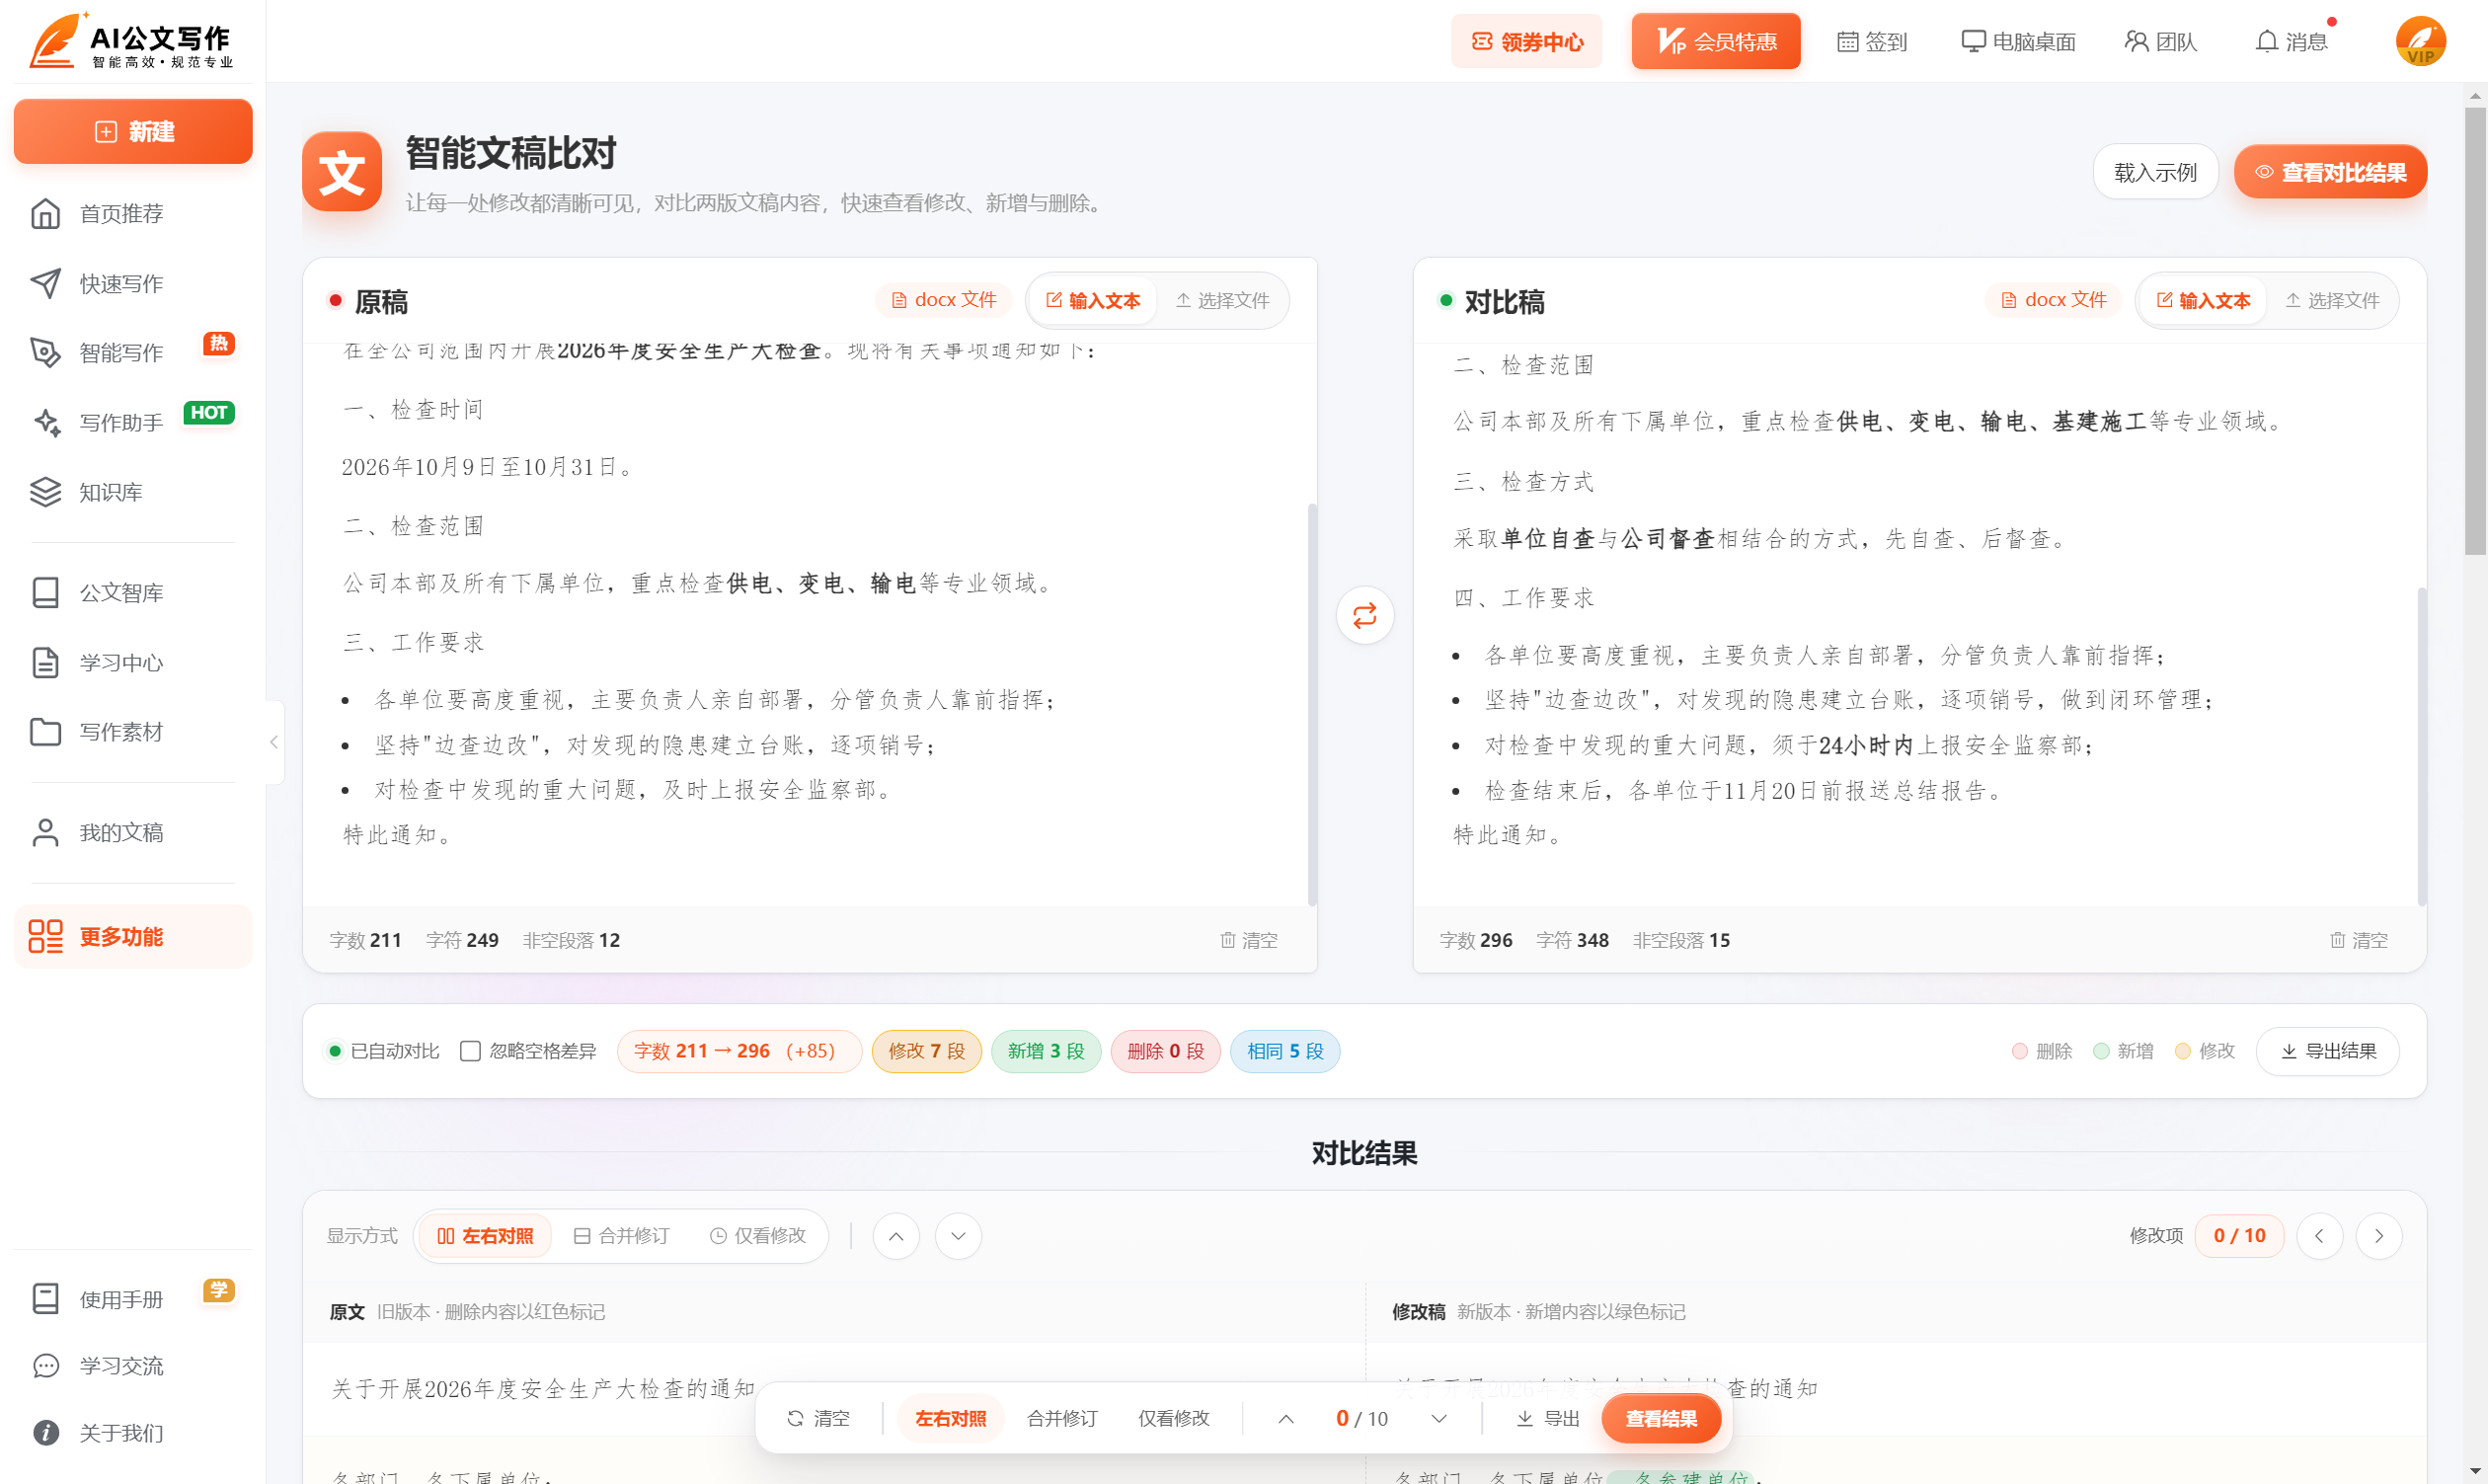Click the floating toolbar down chevron
The width and height of the screenshot is (2488, 1484).
1439,1418
